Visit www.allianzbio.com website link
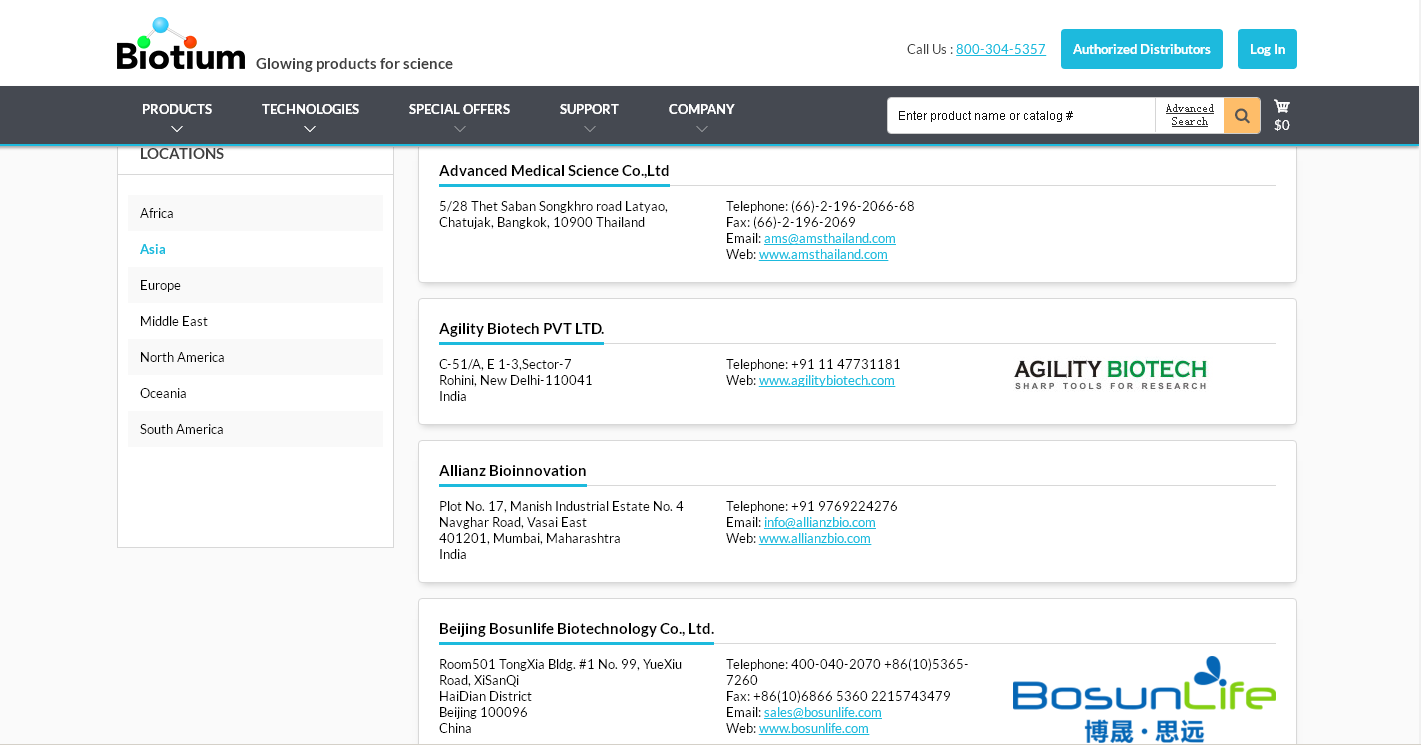 tap(815, 538)
